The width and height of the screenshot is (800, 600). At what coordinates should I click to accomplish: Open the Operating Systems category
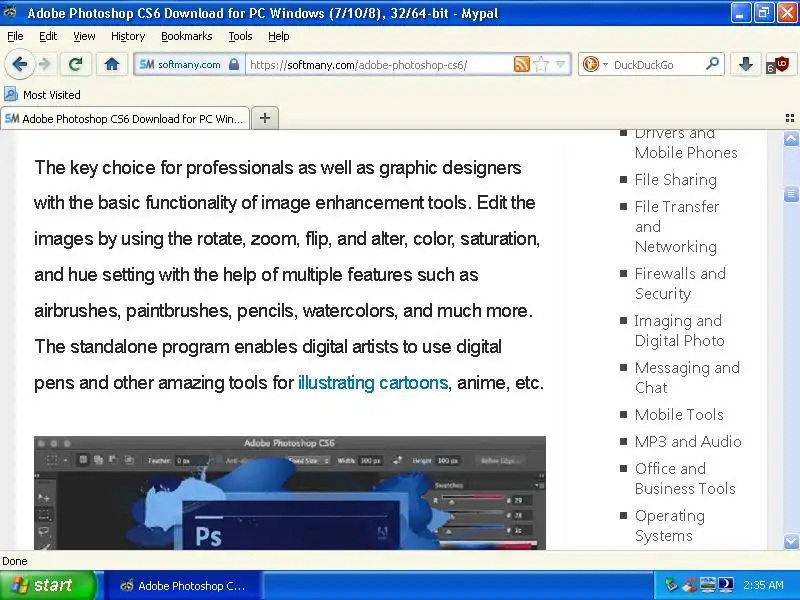click(670, 526)
